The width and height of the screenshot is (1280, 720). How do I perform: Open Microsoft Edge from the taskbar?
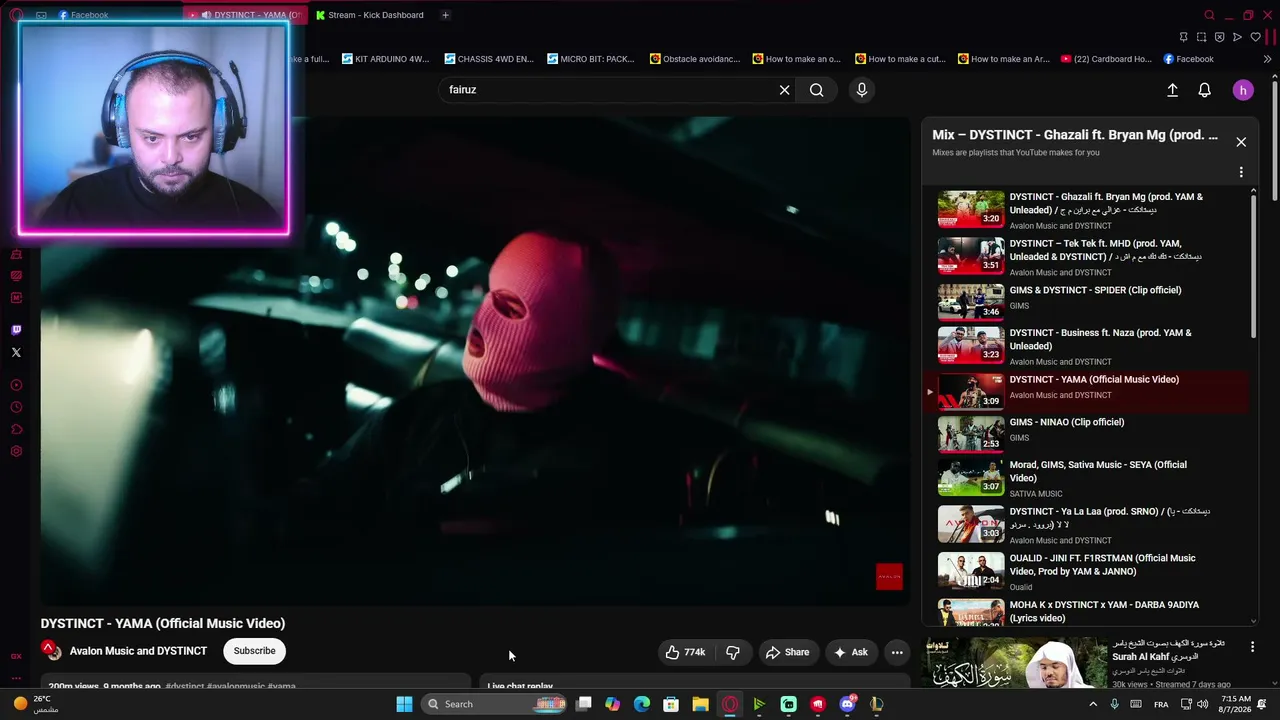(x=642, y=704)
